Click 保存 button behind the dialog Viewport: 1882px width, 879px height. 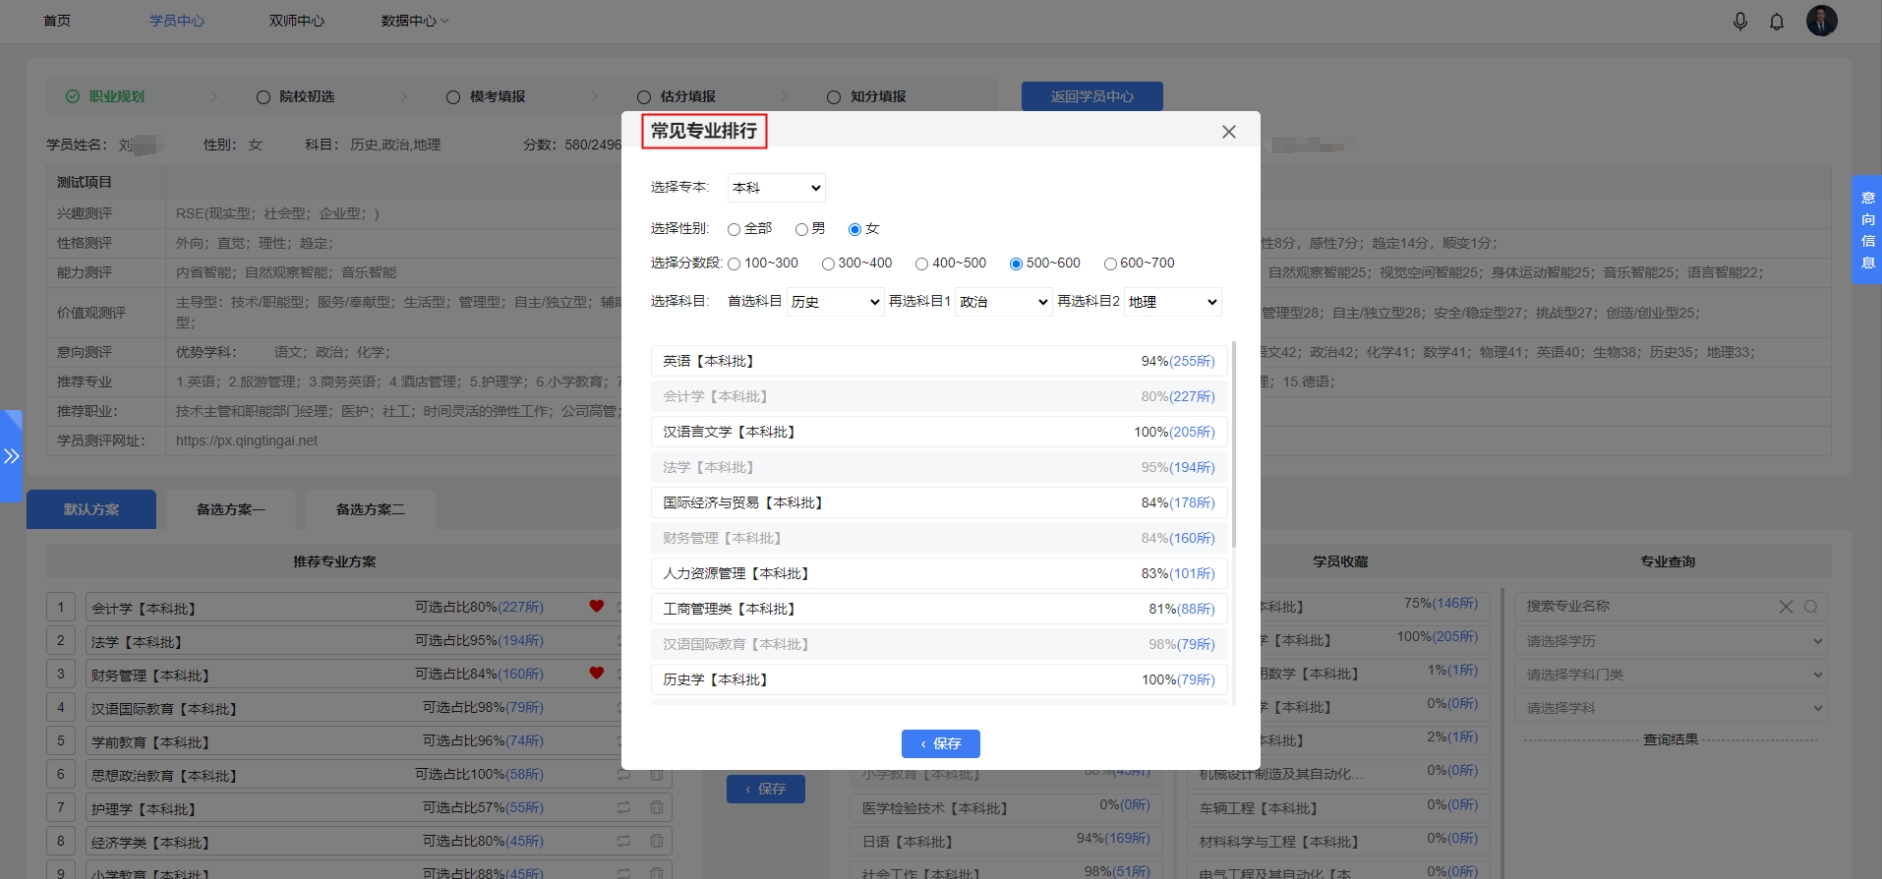click(766, 789)
